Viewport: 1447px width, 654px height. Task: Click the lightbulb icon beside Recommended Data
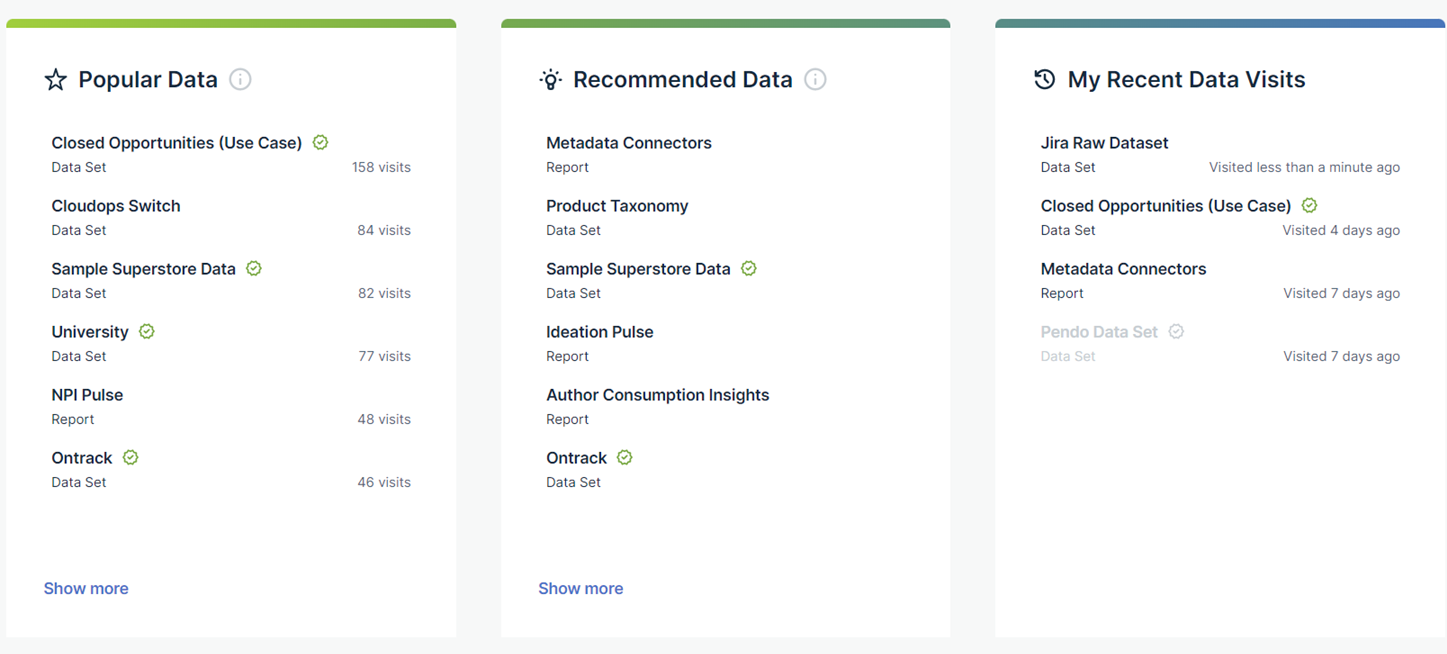point(550,80)
